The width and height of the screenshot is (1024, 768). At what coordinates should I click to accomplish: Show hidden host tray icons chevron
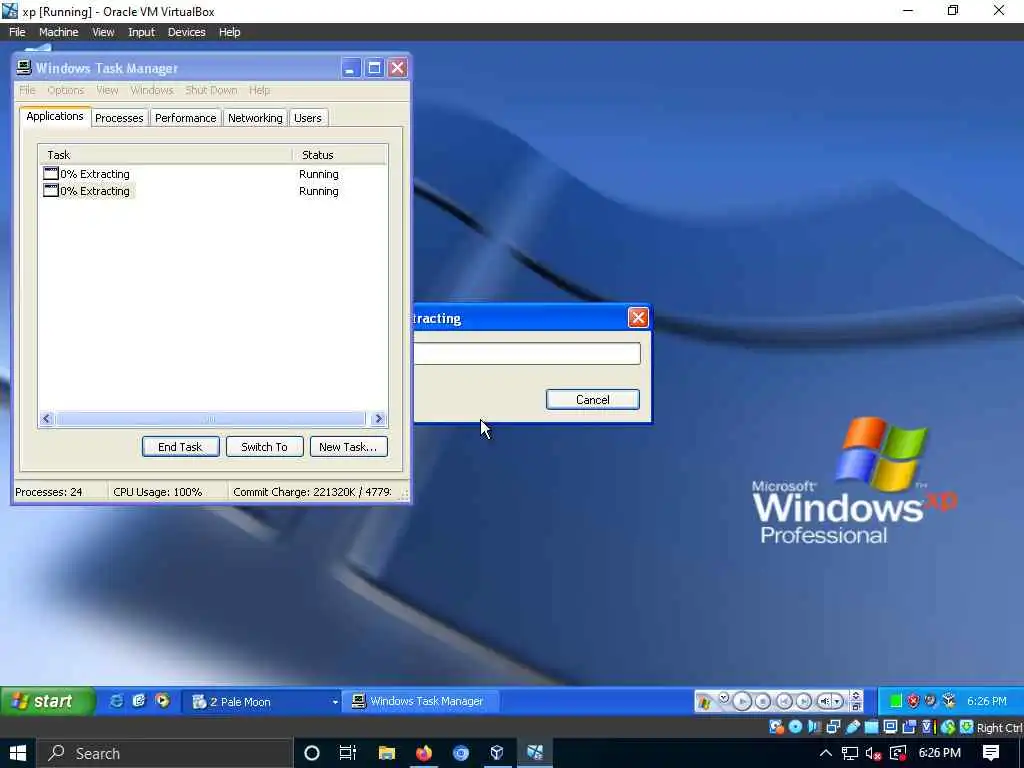[825, 753]
